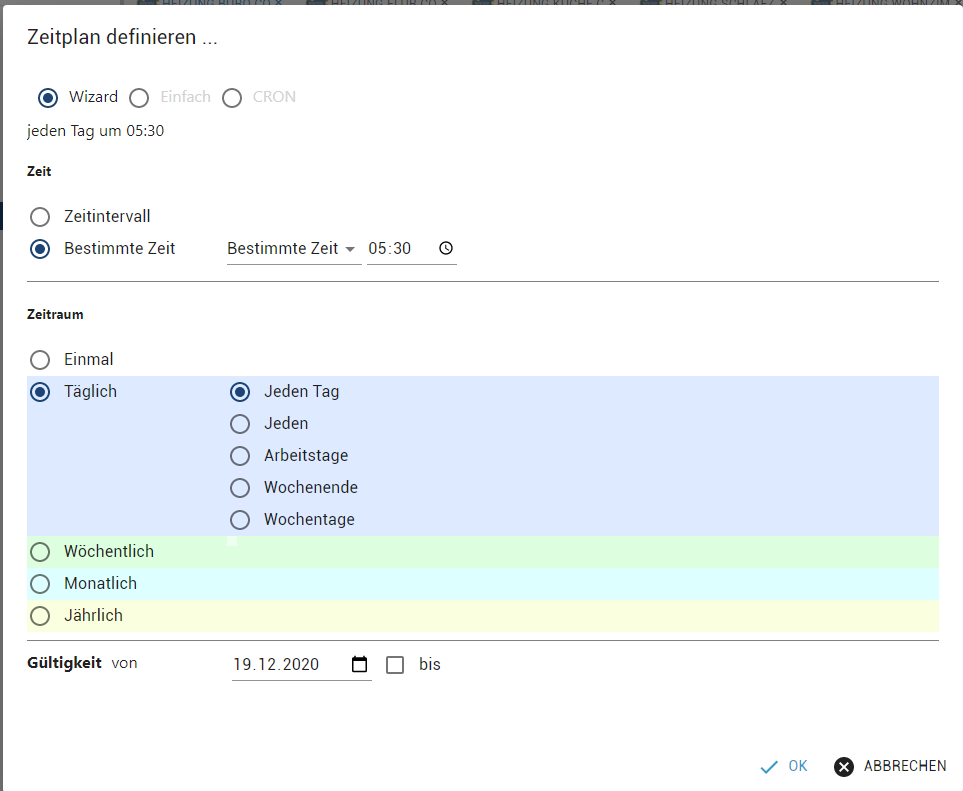Select Arbeitstage under daily options
Image resolution: width=963 pixels, height=791 pixels.
click(x=240, y=456)
